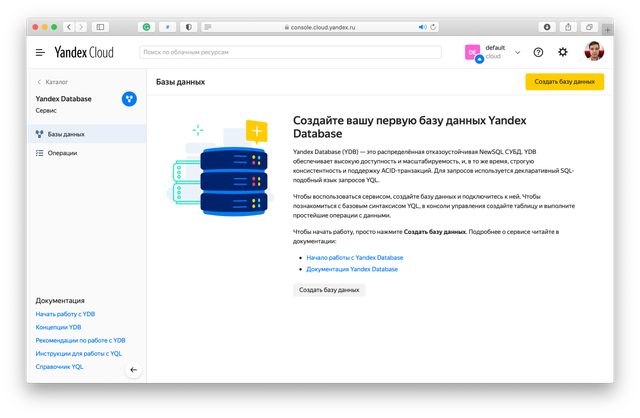Open Справочник YQL documentation link
This screenshot has height=418, width=640.
(59, 367)
